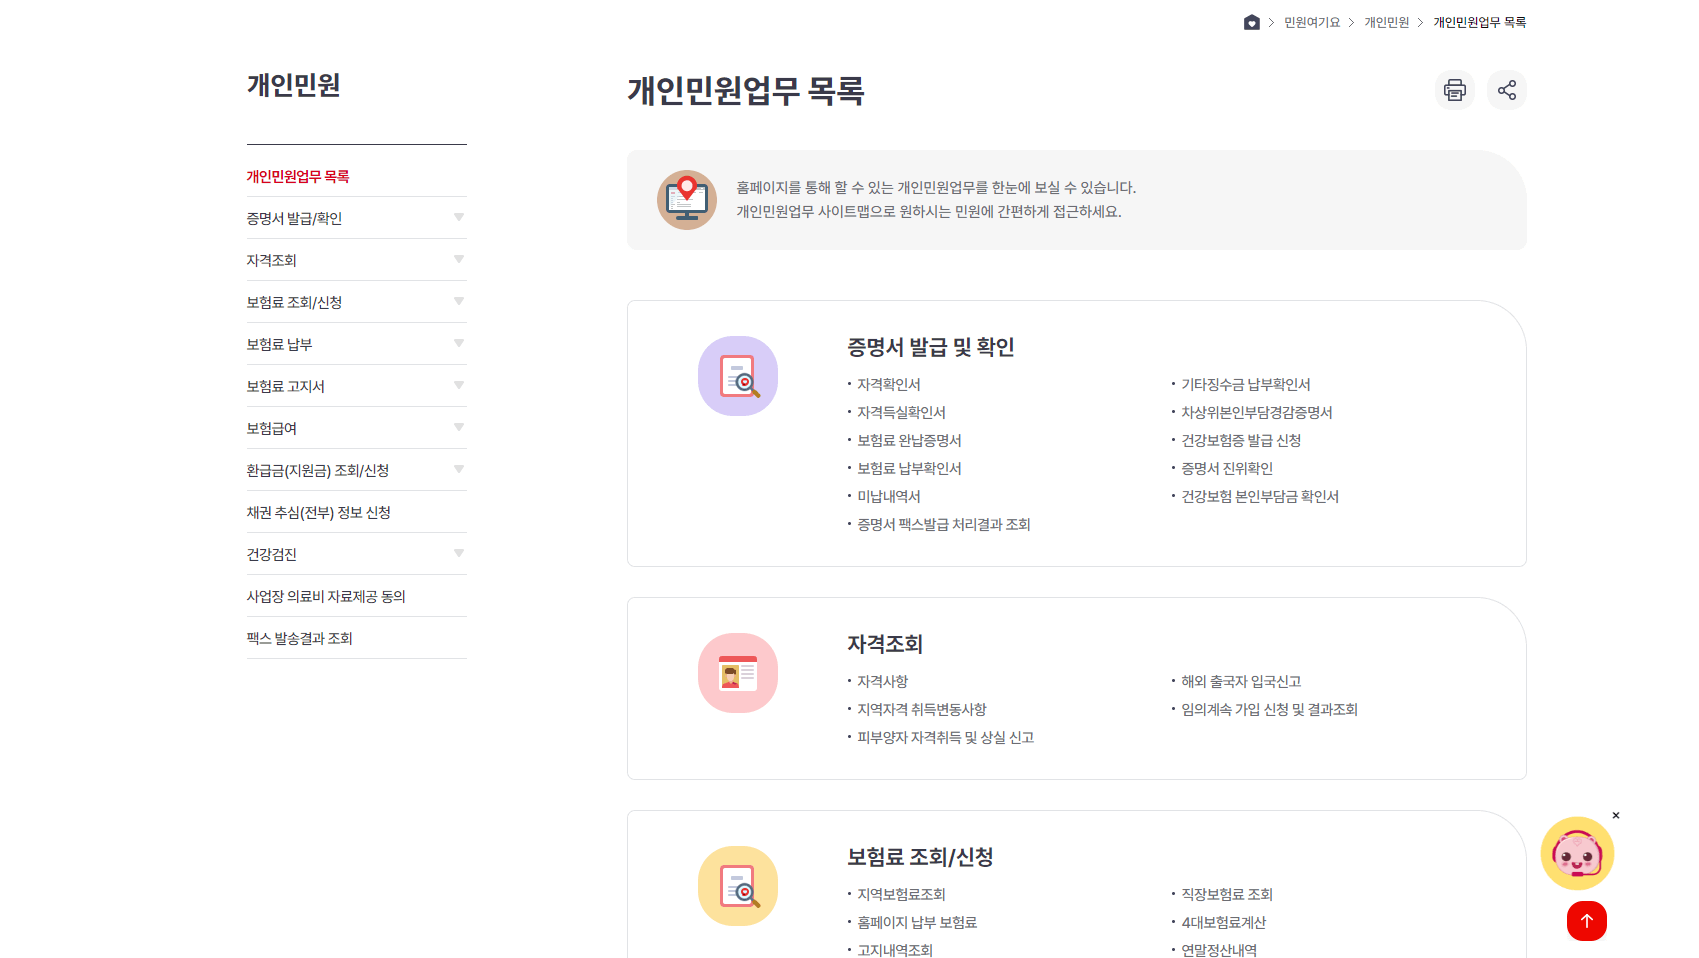The width and height of the screenshot is (1699, 958).
Task: Click the monitor location icon in the notice box
Action: point(687,199)
